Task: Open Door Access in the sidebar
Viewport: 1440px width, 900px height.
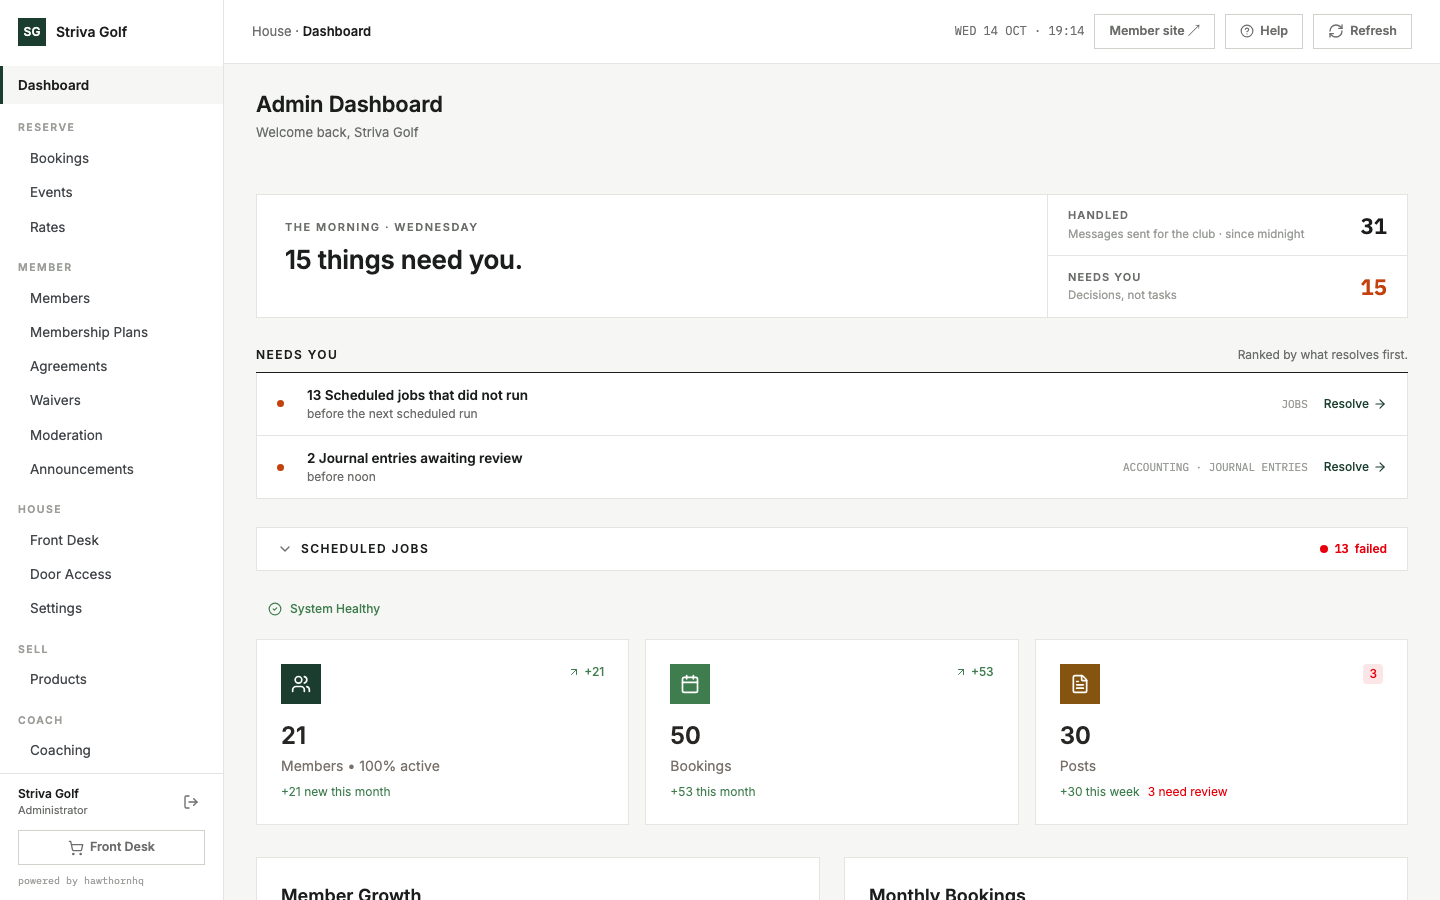Action: click(112, 574)
